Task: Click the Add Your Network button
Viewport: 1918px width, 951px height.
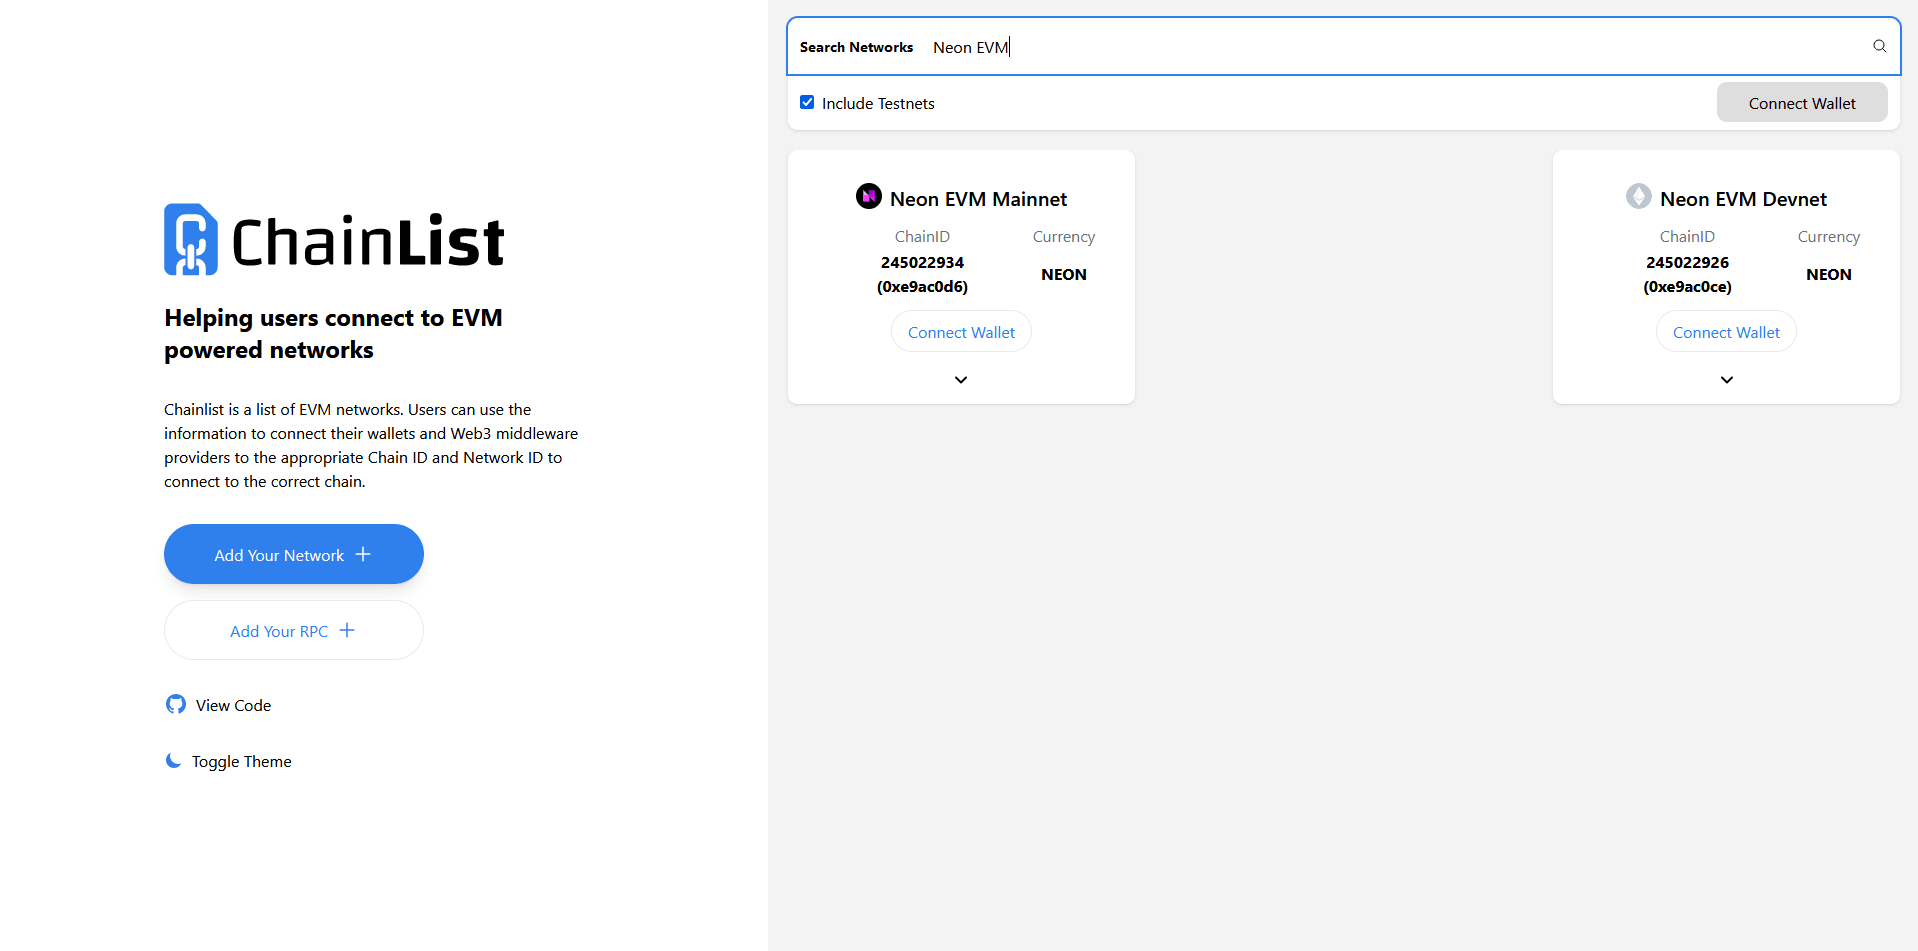Action: click(x=294, y=554)
